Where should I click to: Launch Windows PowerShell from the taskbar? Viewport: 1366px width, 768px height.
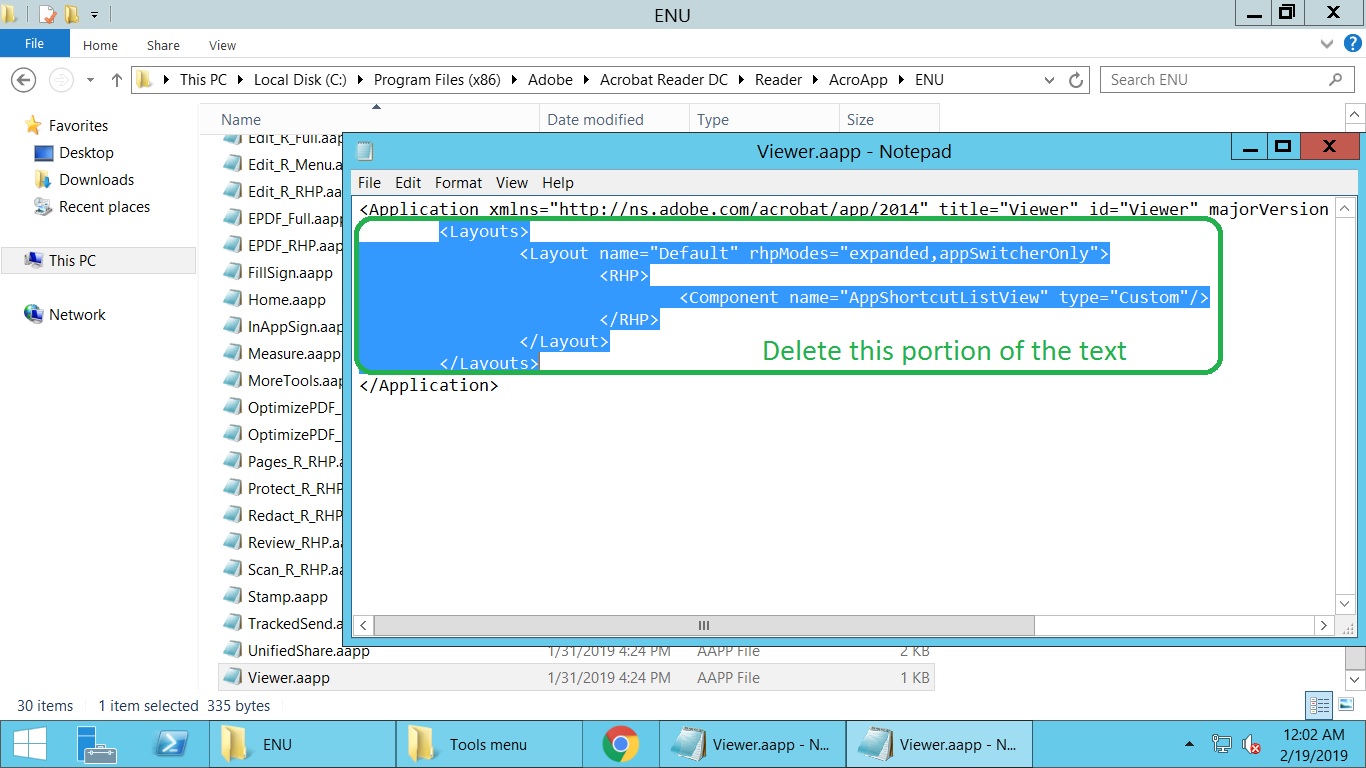[172, 744]
